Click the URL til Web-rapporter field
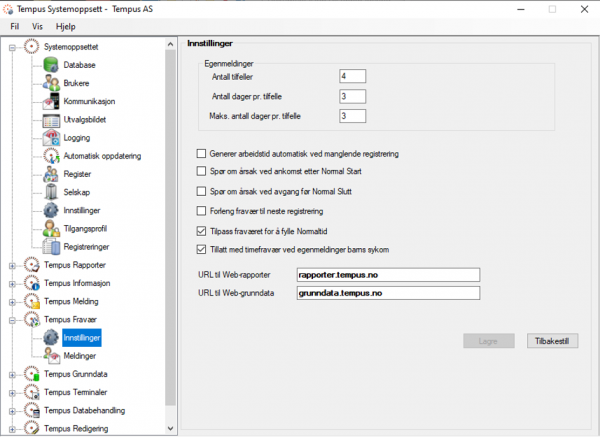The image size is (600, 437). pos(389,275)
